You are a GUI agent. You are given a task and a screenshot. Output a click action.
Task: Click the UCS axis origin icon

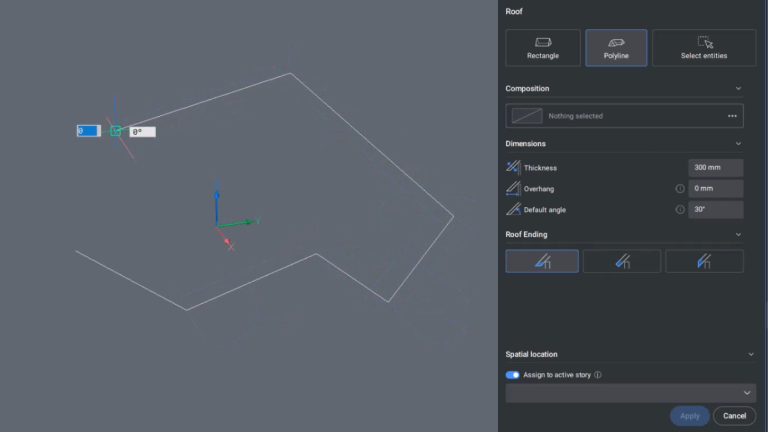click(217, 225)
